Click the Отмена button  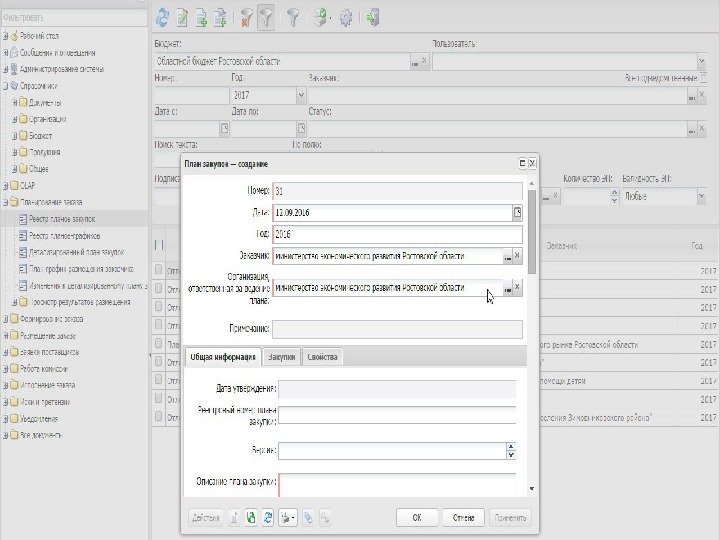463,518
